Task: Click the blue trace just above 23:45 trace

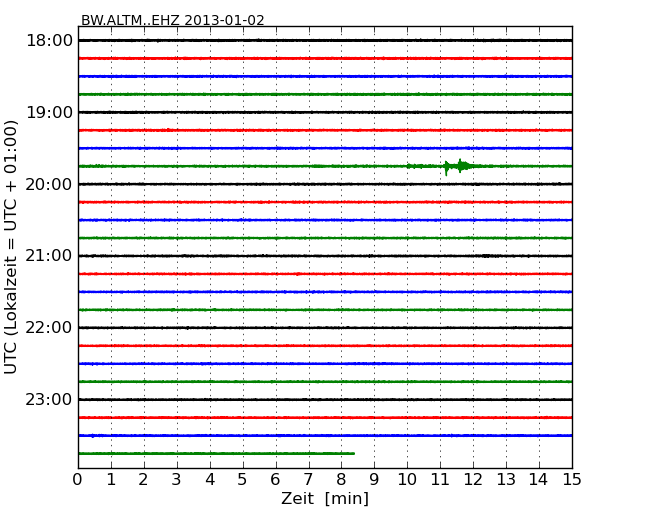Action: [x=325, y=435]
